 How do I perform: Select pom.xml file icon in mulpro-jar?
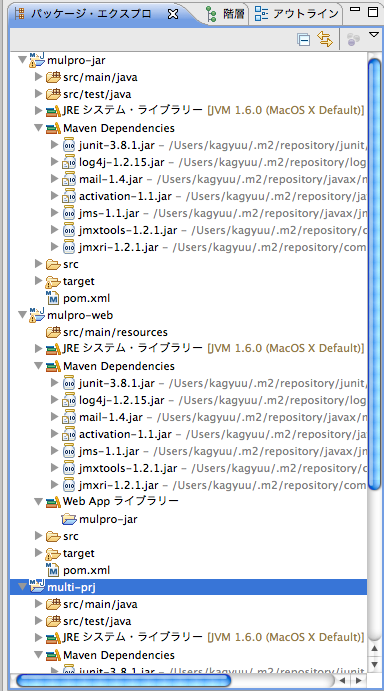(53, 298)
